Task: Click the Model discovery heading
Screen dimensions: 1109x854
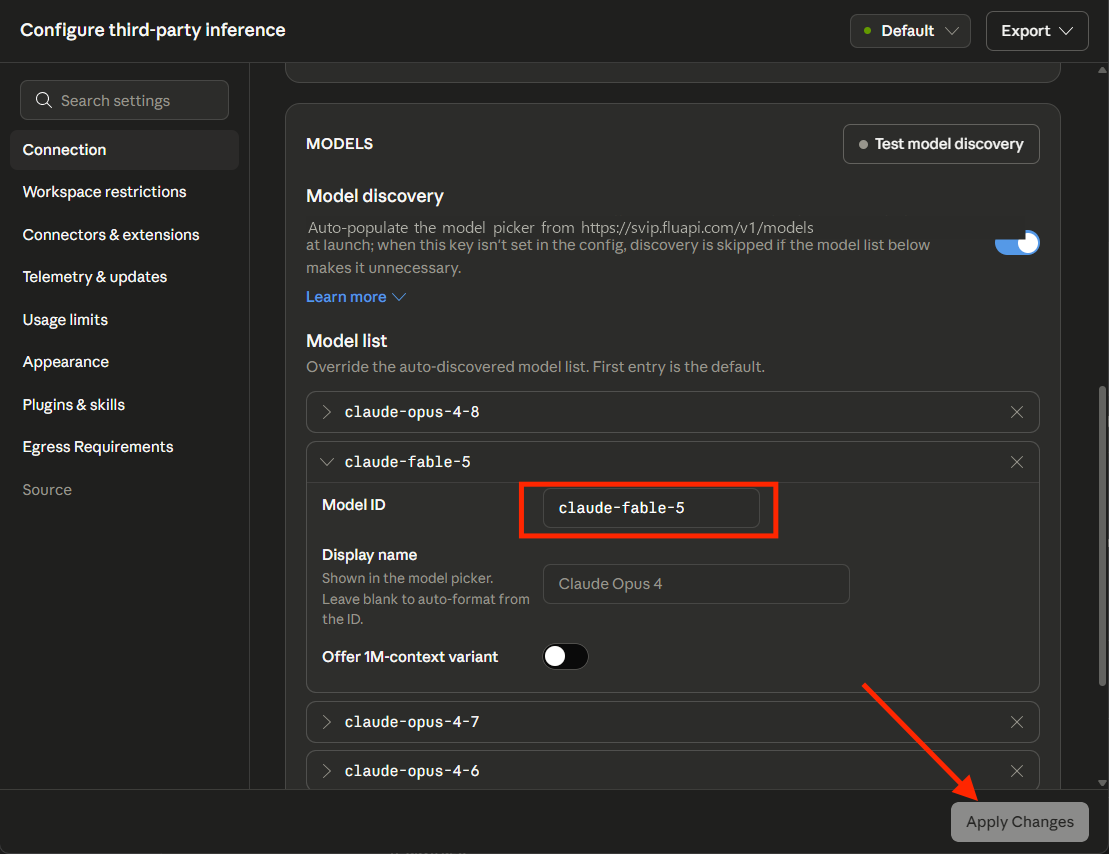Action: pos(375,196)
